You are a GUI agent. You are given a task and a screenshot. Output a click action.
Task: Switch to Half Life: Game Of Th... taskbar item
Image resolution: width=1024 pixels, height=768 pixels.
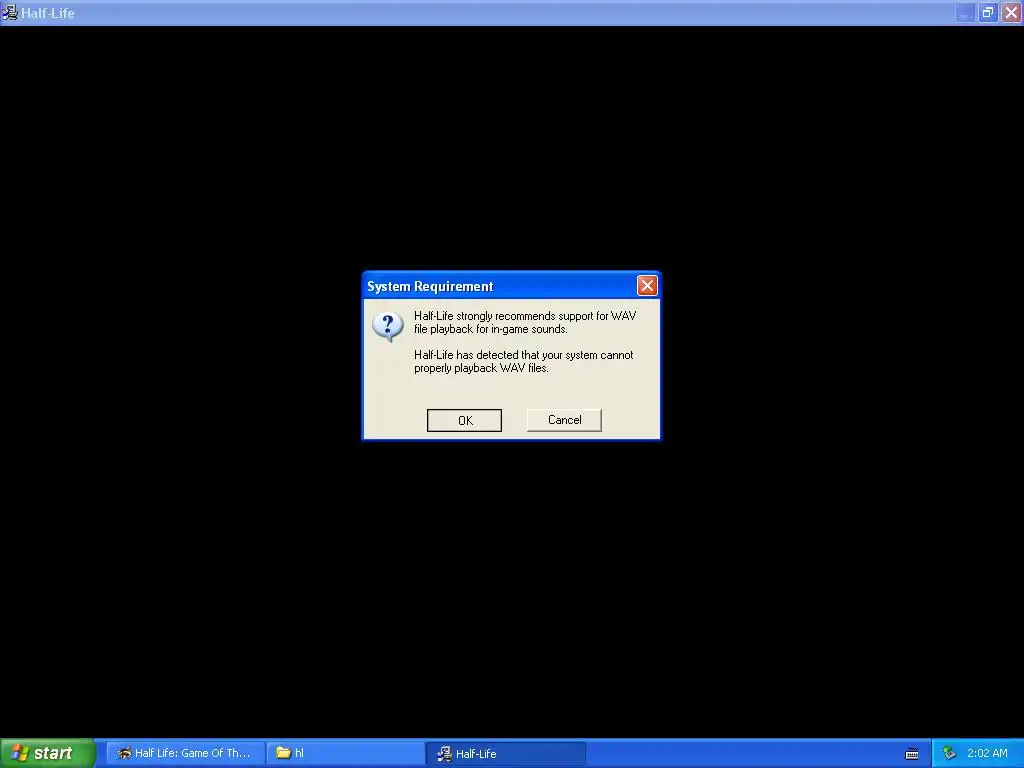point(185,753)
